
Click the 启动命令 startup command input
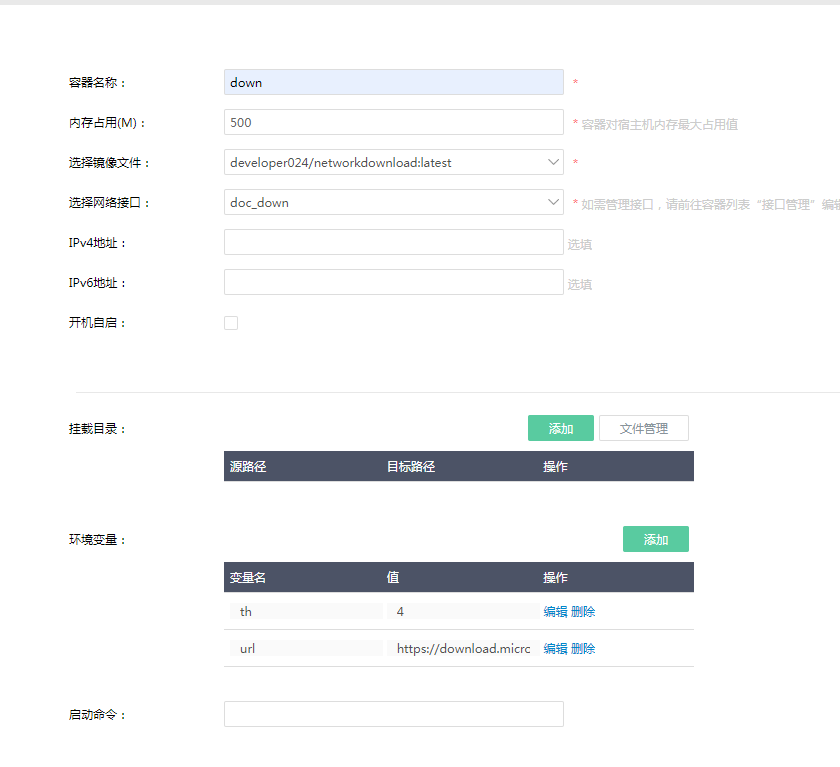[393, 714]
